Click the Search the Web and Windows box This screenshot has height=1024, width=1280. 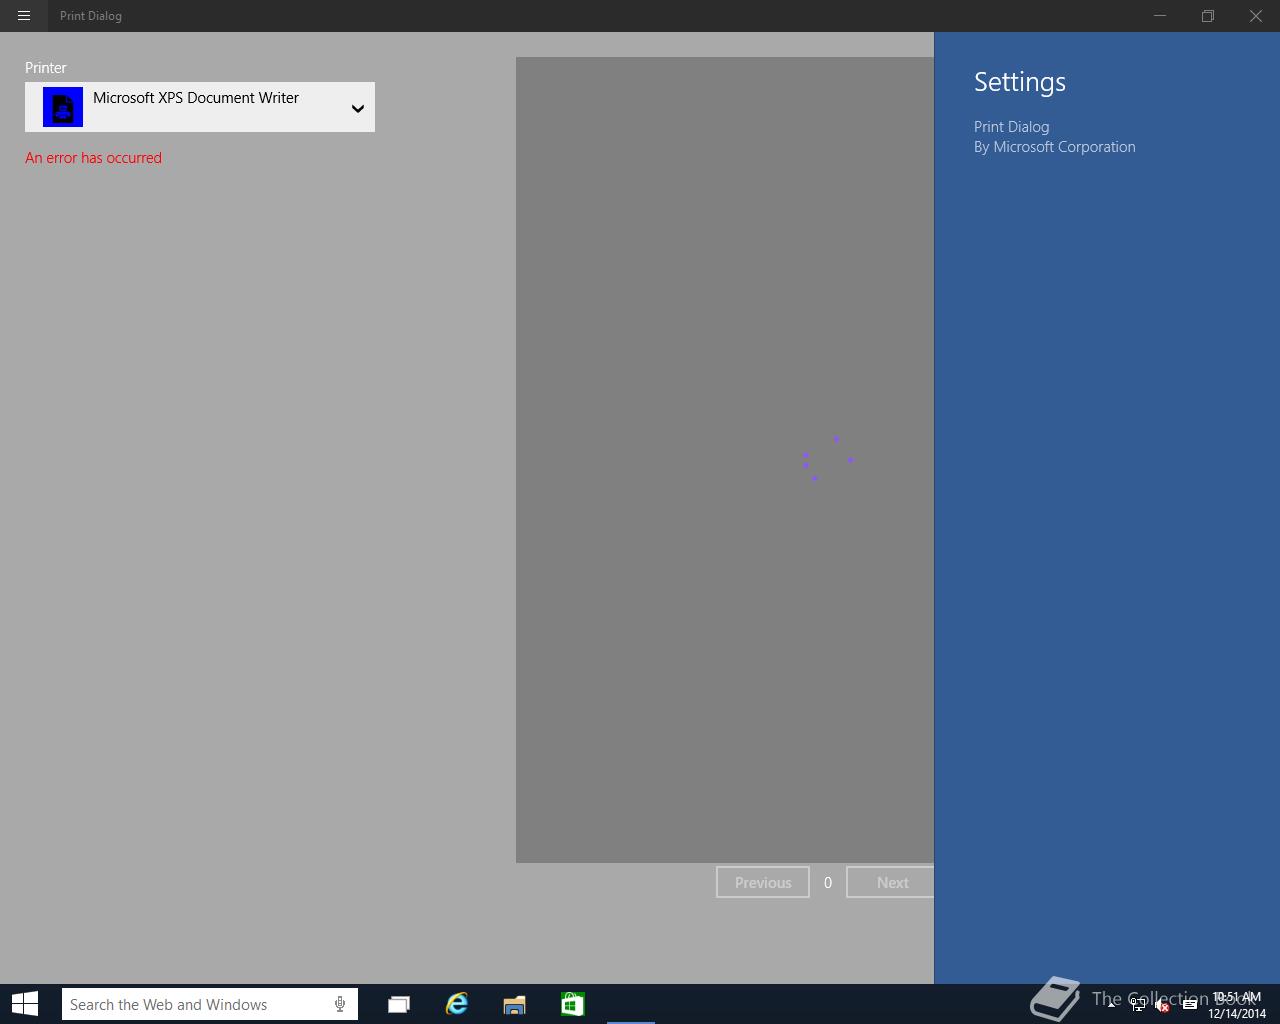(x=210, y=1004)
